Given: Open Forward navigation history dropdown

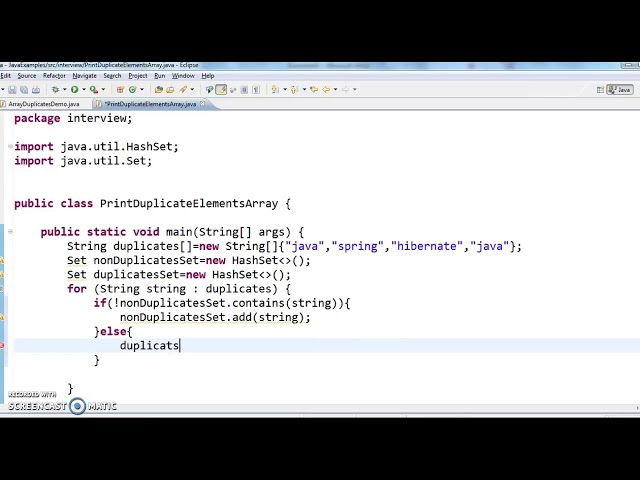Looking at the screenshot, I should pos(355,89).
